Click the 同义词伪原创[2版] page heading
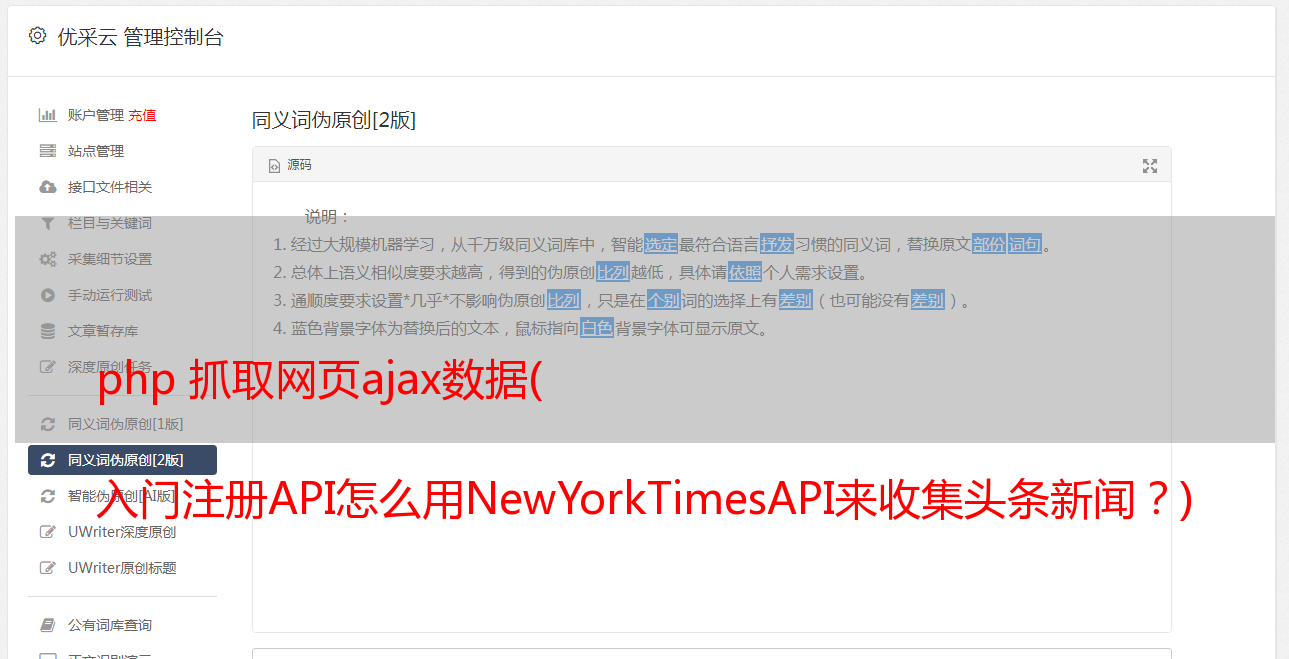This screenshot has height=659, width=1289. (334, 120)
